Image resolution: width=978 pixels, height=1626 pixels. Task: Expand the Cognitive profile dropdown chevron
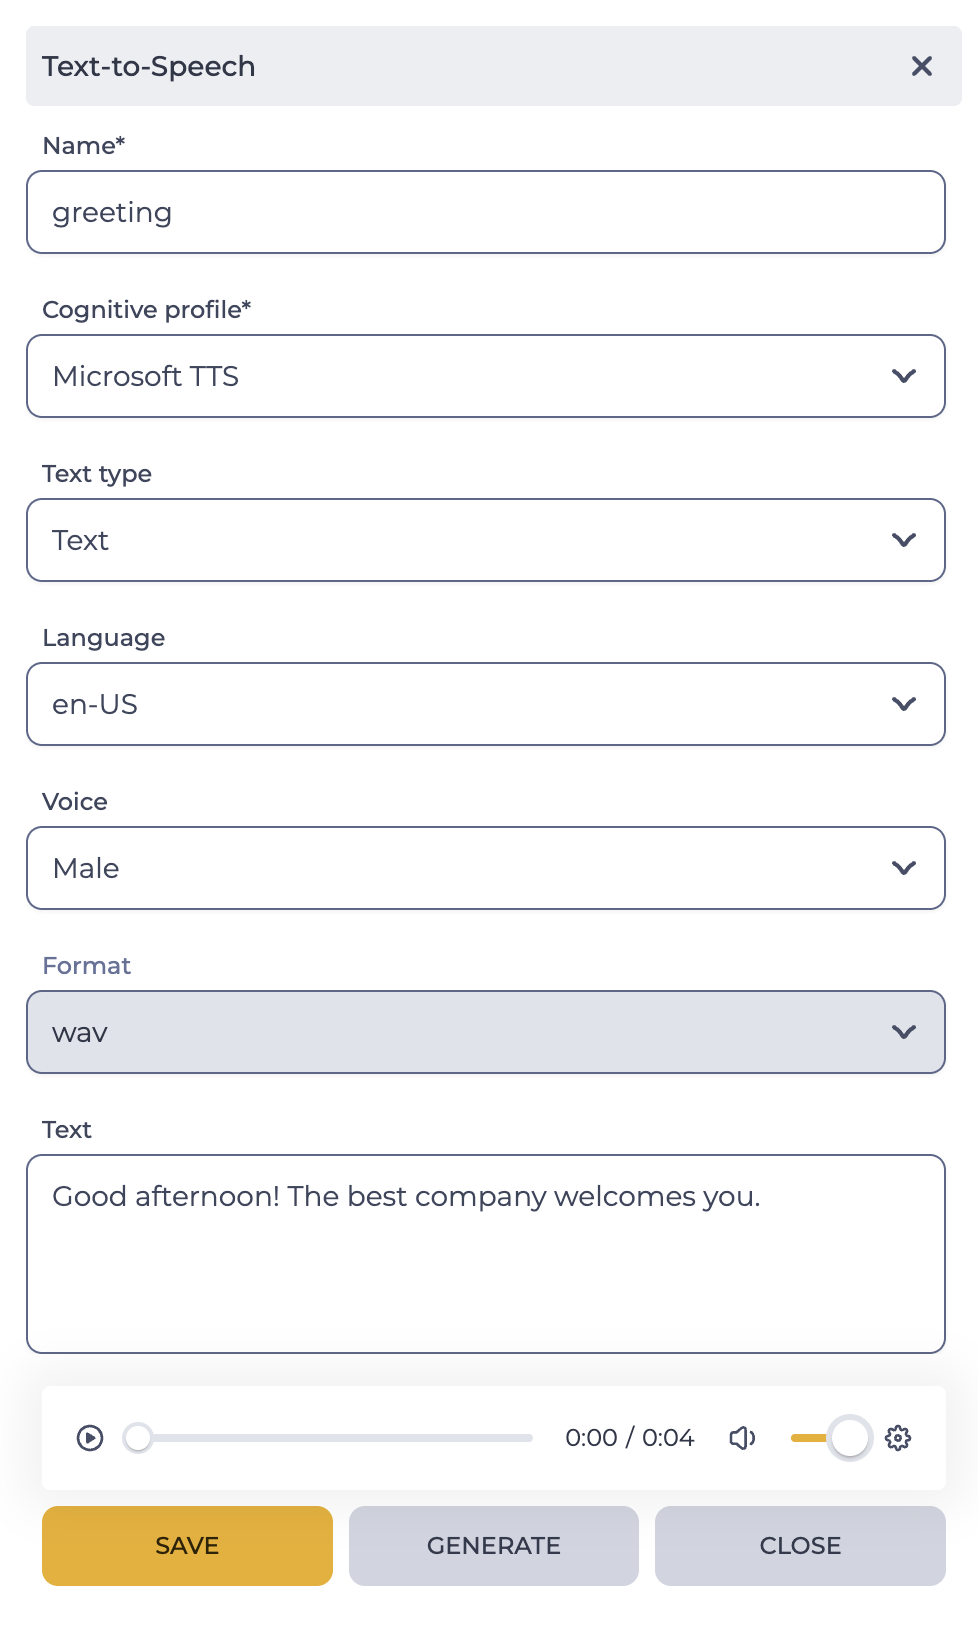click(x=904, y=376)
